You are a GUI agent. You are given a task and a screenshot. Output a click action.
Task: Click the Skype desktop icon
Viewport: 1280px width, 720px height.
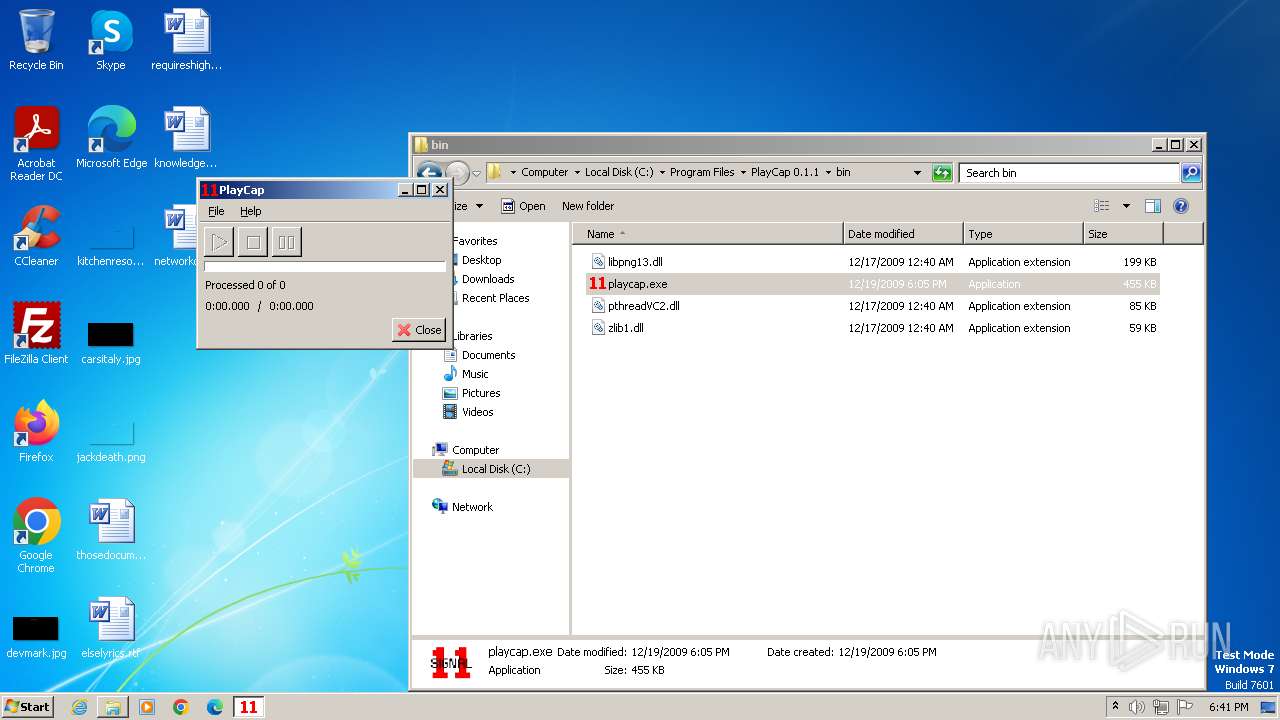[x=111, y=40]
